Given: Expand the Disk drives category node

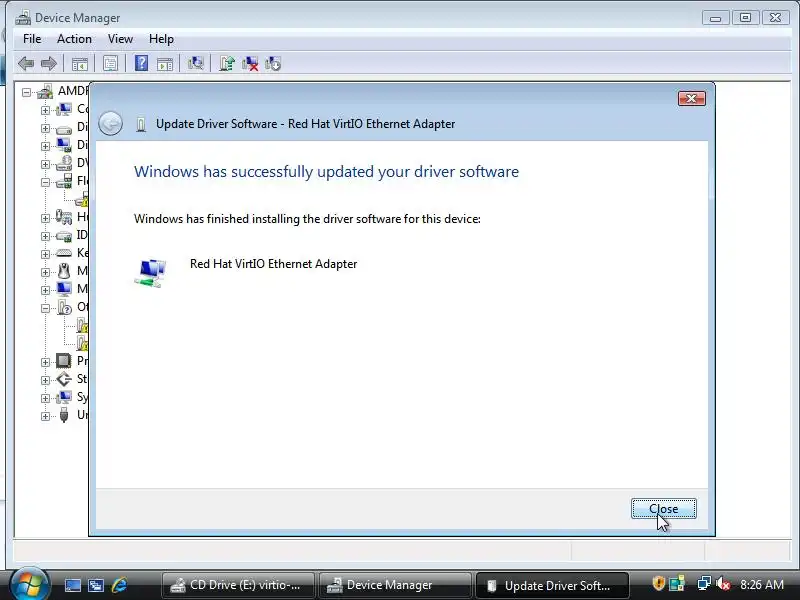Looking at the screenshot, I should click(x=45, y=128).
